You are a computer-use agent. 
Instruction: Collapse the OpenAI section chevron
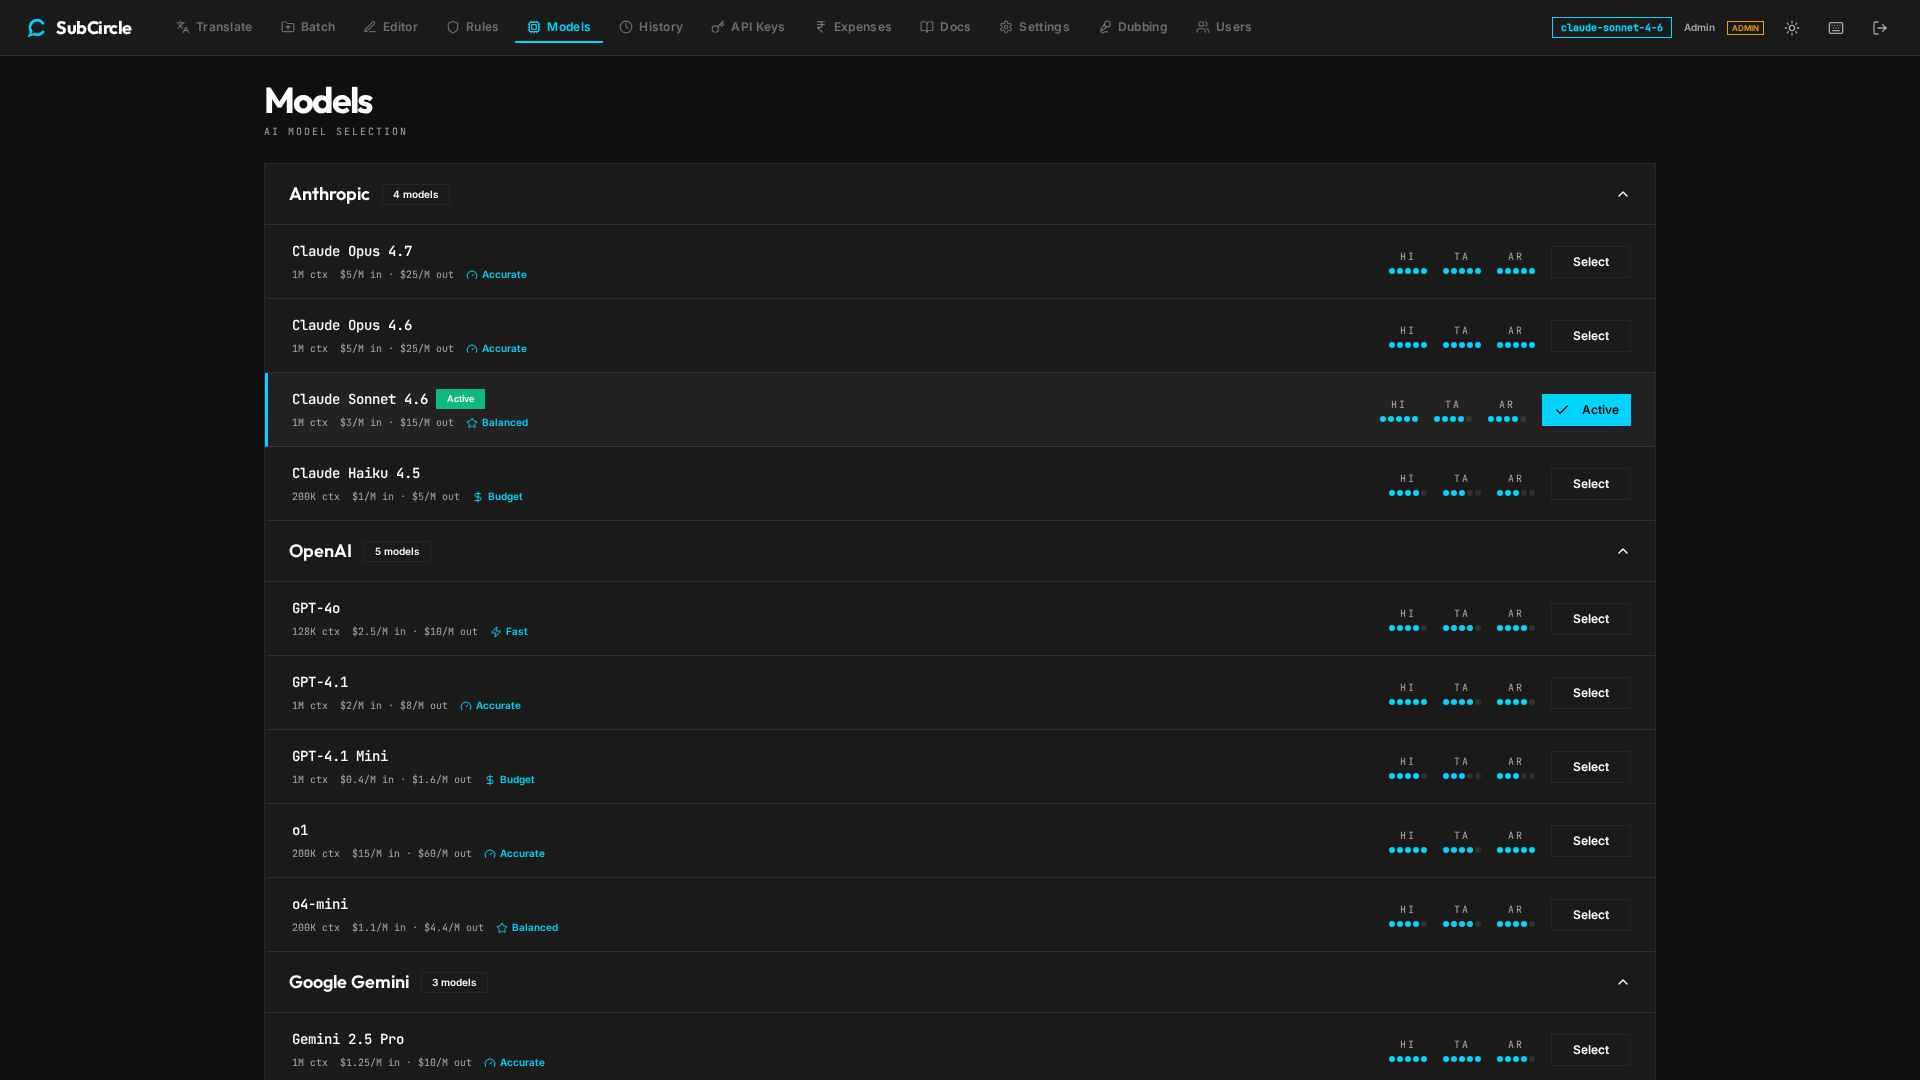point(1623,551)
